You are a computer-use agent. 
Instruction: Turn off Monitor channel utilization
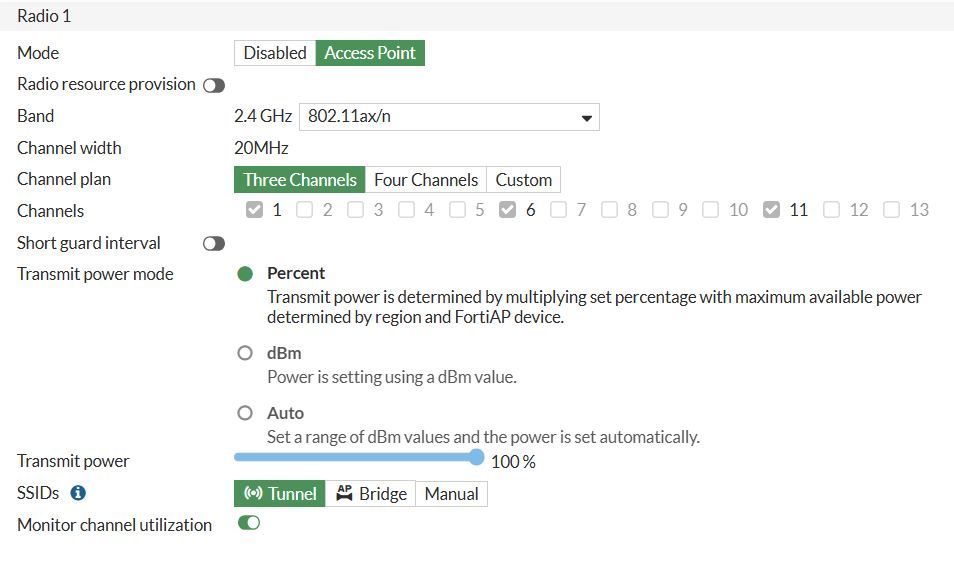249,523
